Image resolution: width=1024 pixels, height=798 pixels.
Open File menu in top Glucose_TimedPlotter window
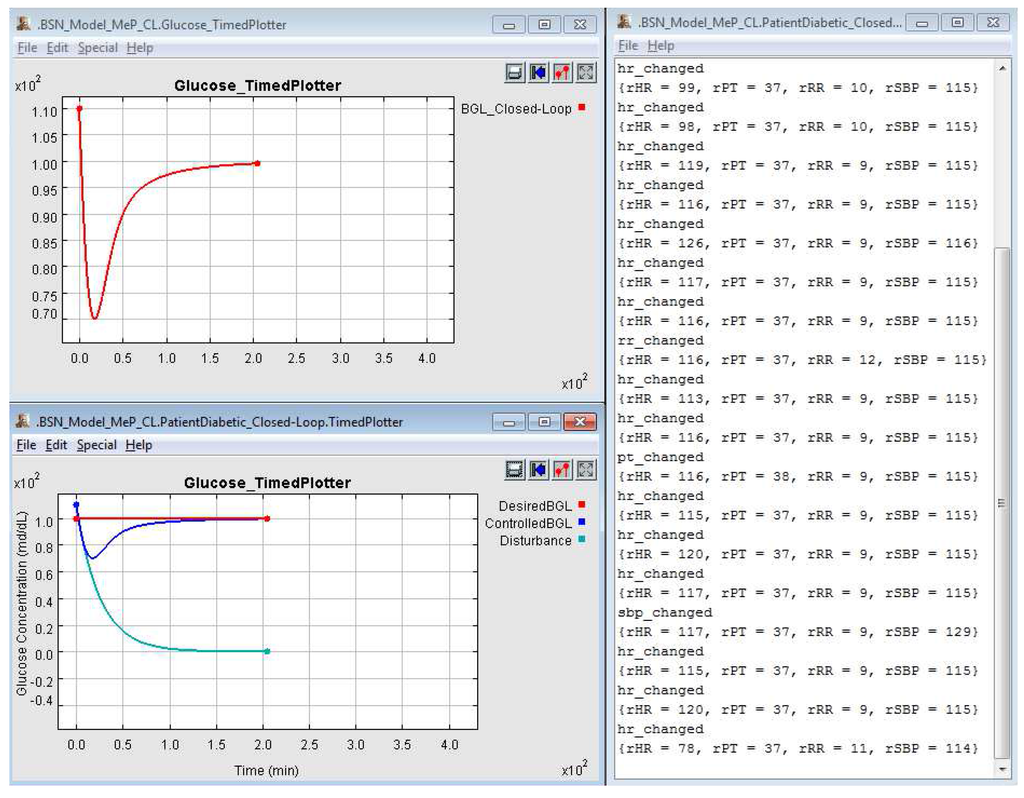click(27, 47)
